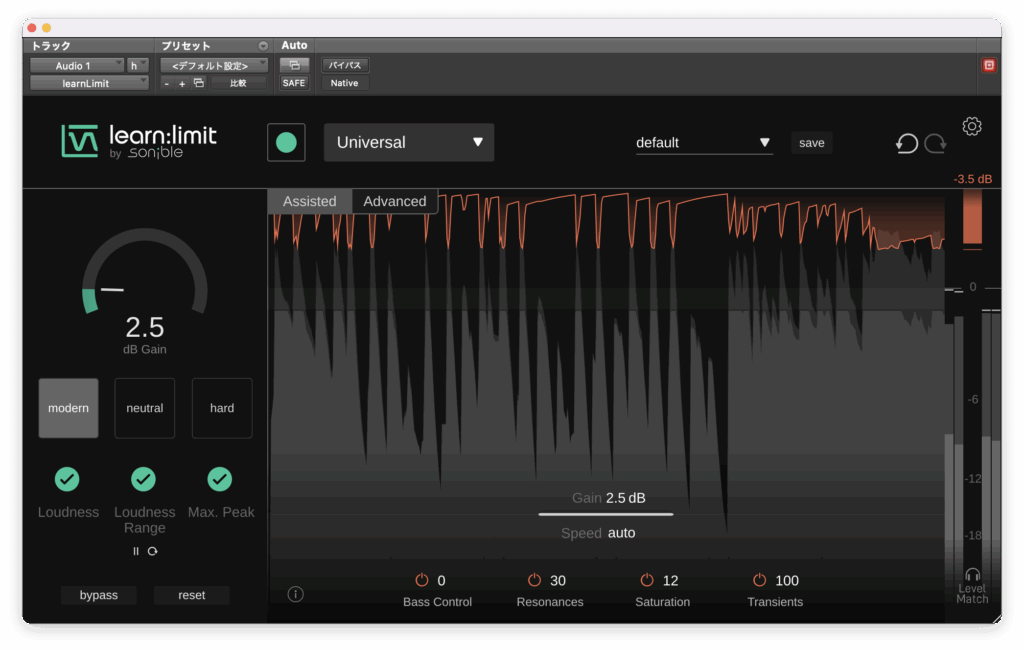Minimize the plugin window with the yellow button
Viewport: 1024px width, 650px height.
(x=46, y=28)
